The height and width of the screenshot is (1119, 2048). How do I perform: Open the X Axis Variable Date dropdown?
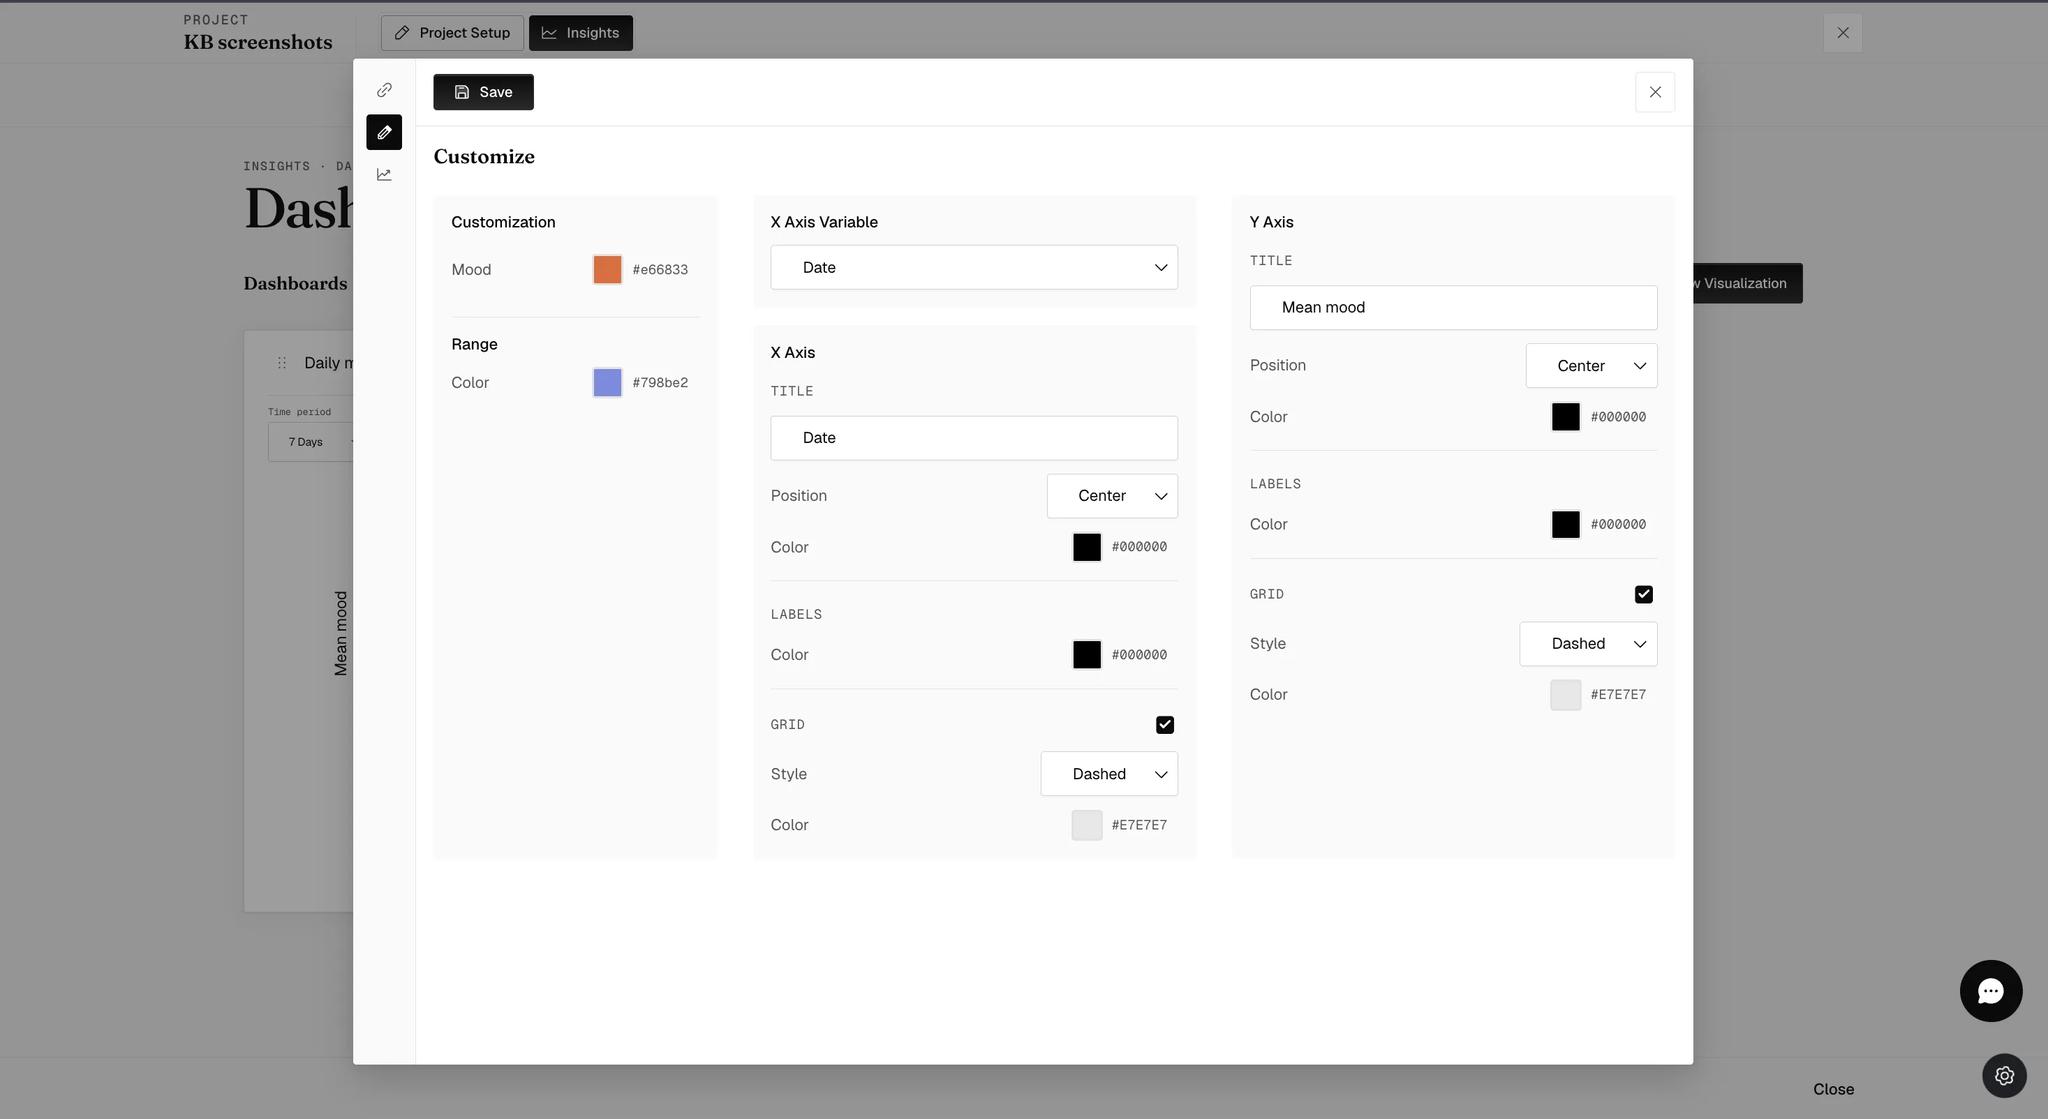(974, 268)
